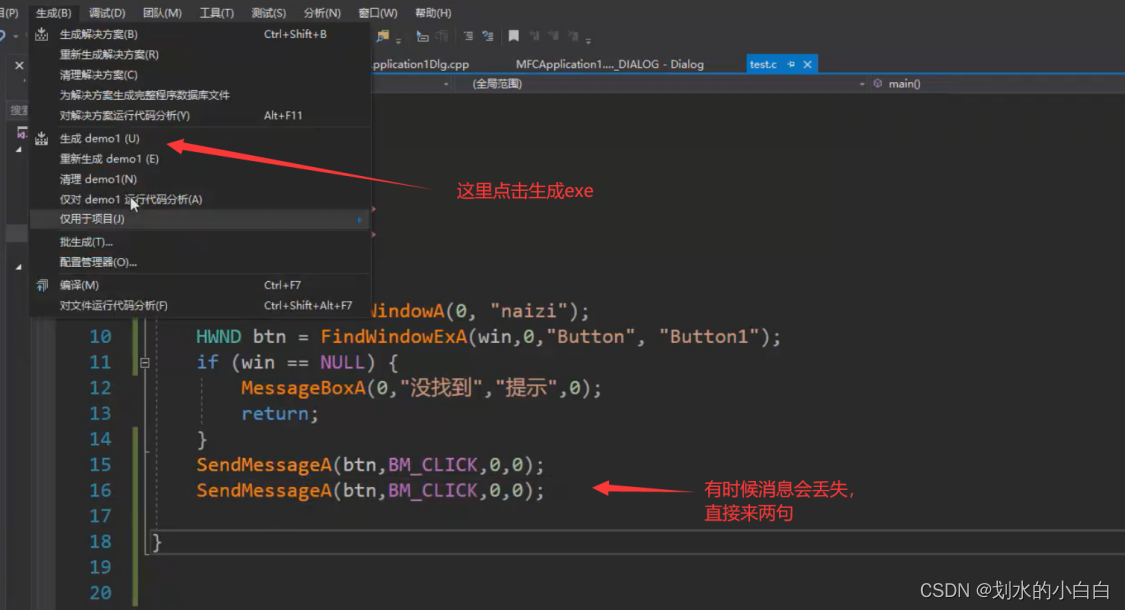Collapse the lower tree node in left panel
This screenshot has height=610, width=1125.
point(19,266)
